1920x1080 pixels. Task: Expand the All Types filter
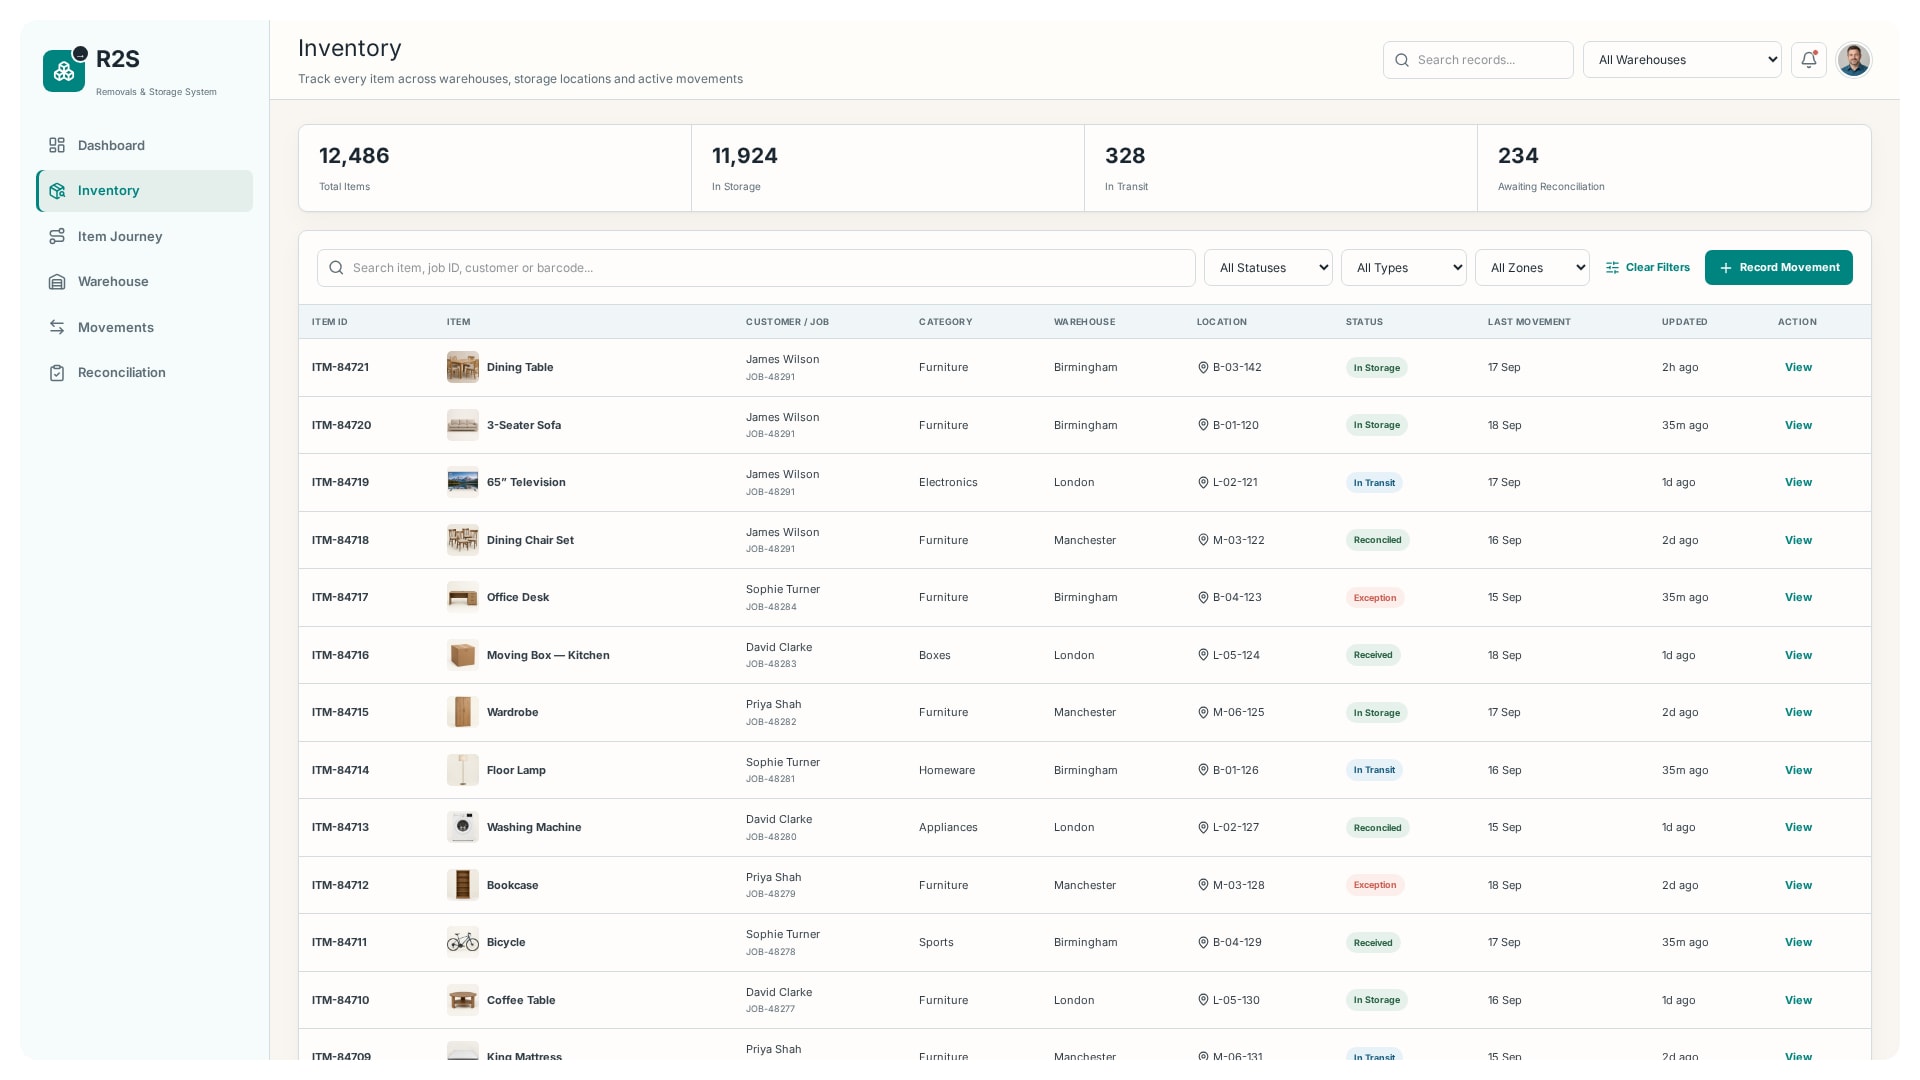click(1403, 268)
